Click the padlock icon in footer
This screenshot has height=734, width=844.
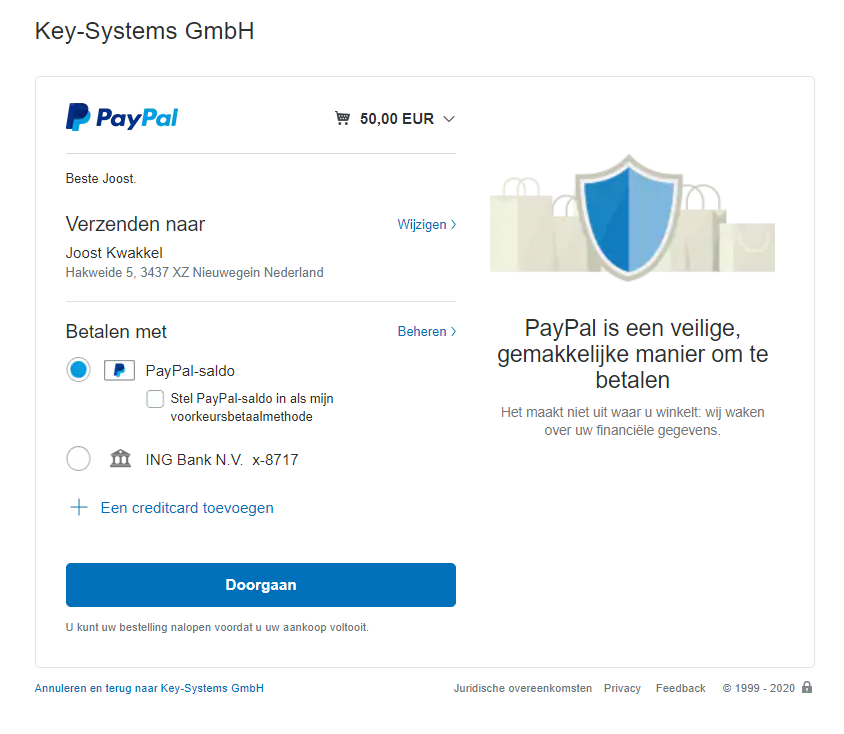pyautogui.click(x=807, y=688)
